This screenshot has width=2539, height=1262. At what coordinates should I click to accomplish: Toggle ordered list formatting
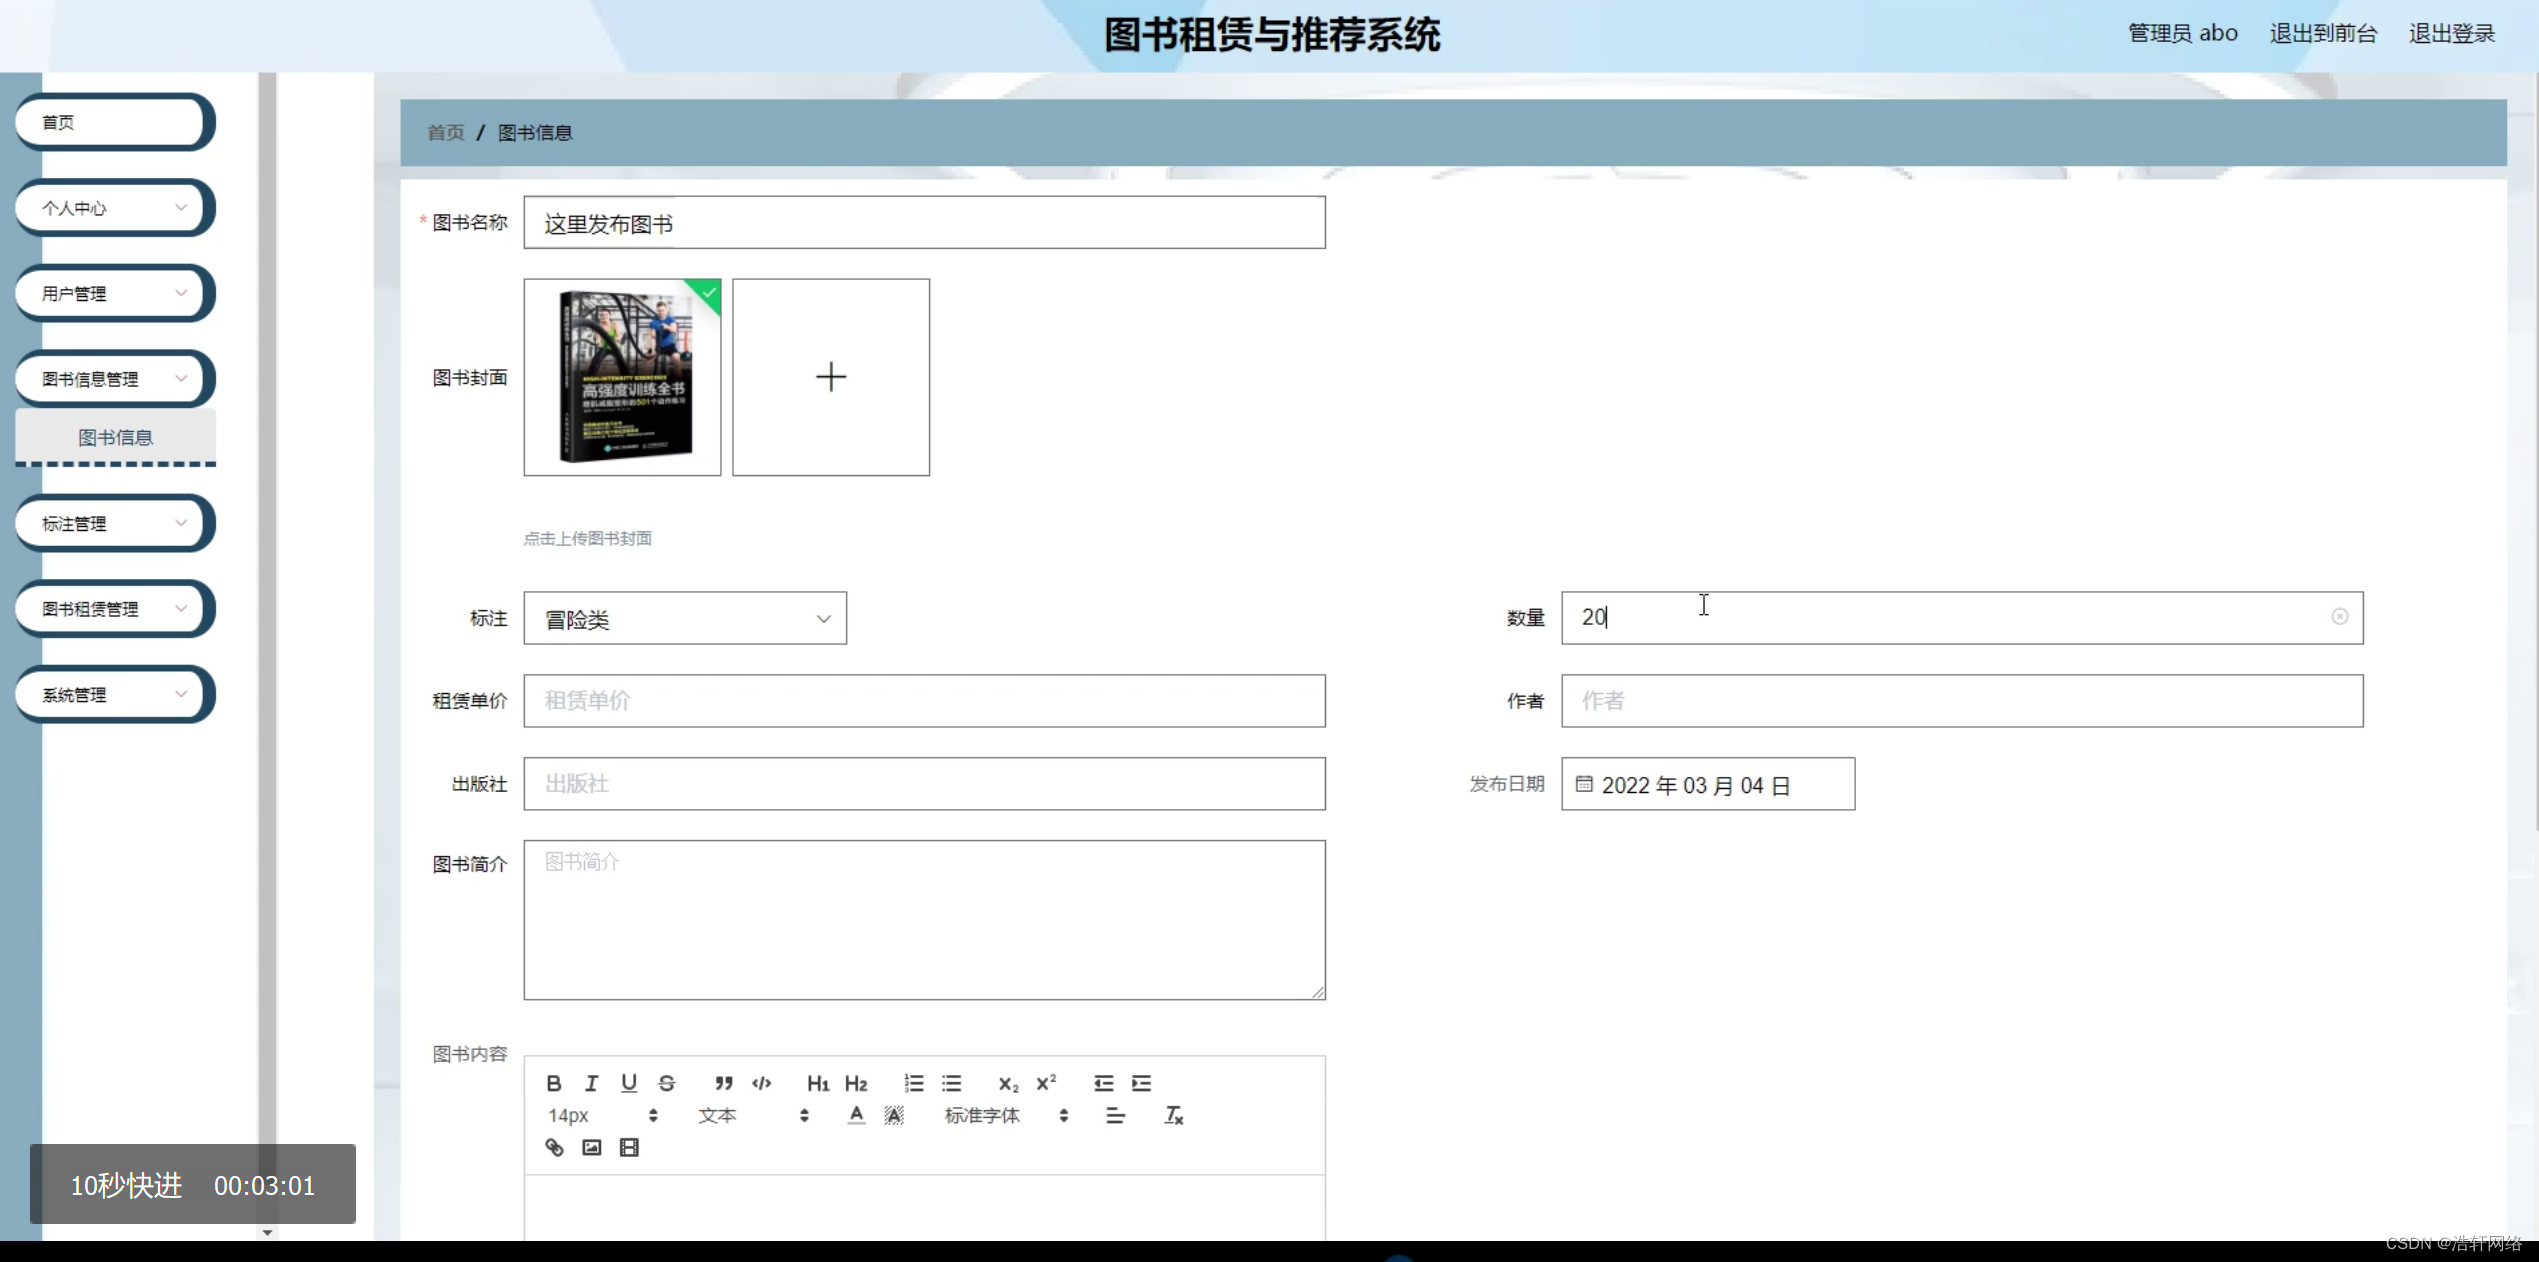pos(913,1083)
